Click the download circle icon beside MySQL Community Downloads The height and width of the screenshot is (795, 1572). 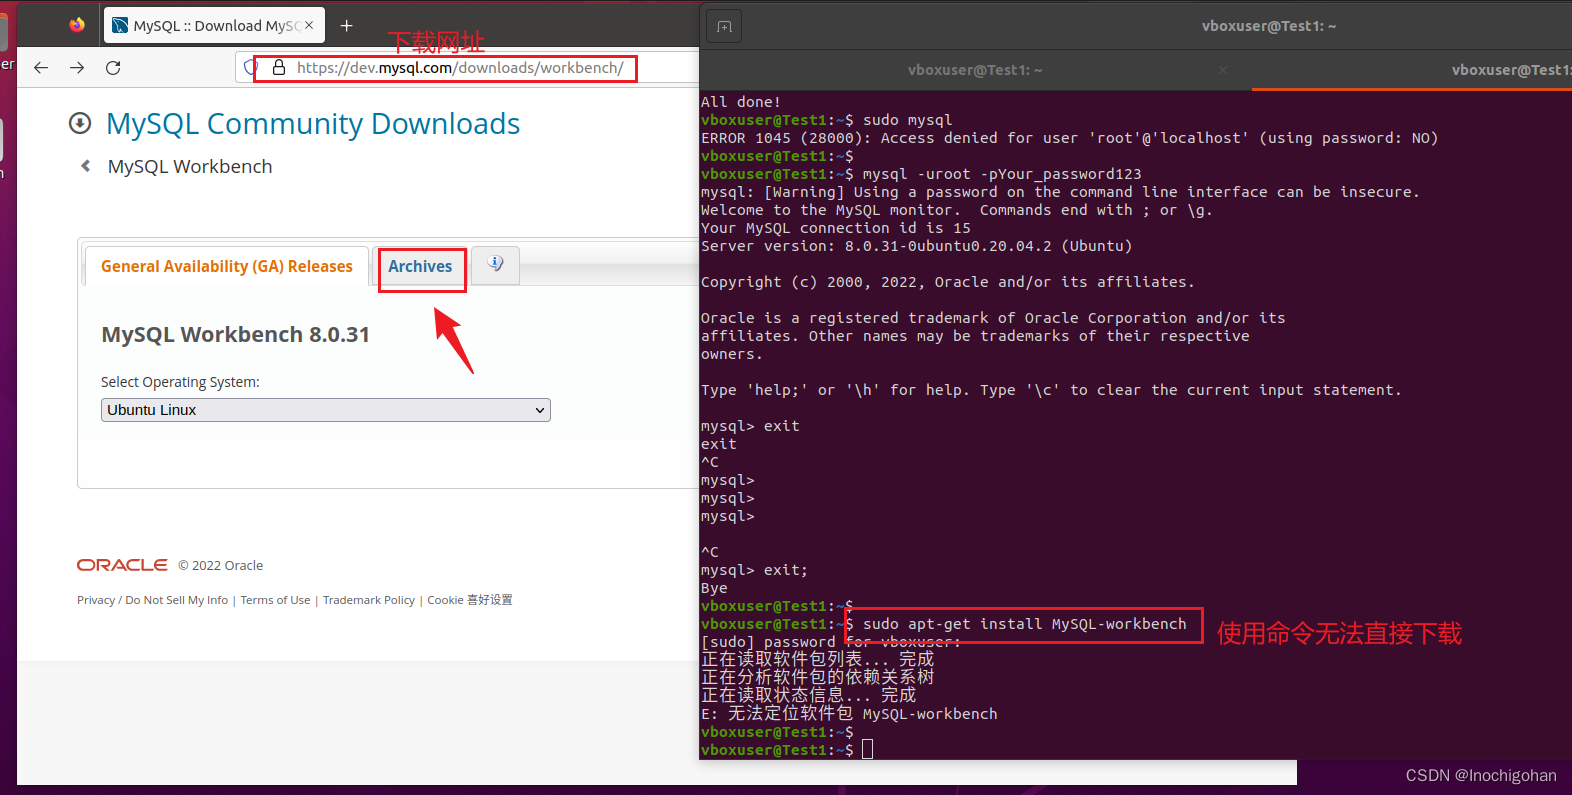pyautogui.click(x=80, y=123)
